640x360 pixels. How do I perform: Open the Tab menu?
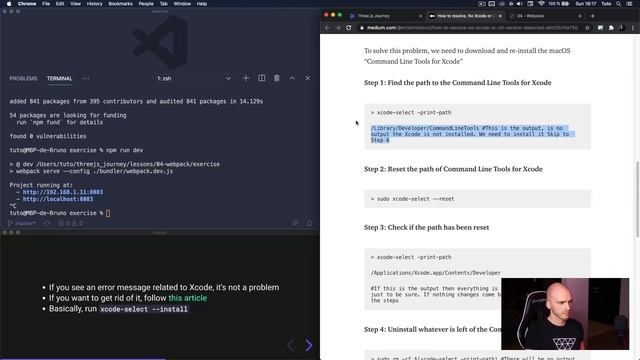[164, 4]
